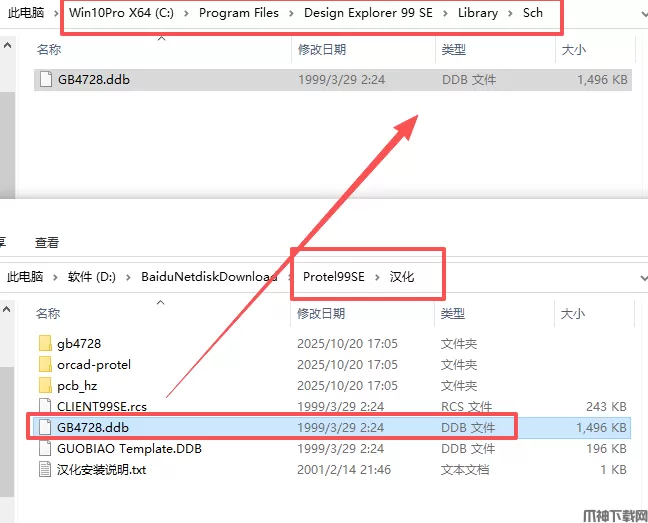Open the 查看 ribbon tab
648x523 pixels.
pos(47,242)
